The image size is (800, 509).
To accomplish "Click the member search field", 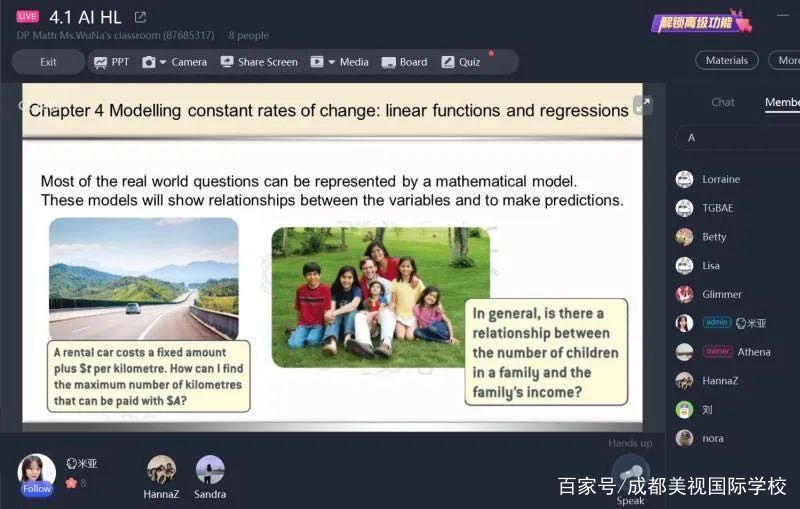I will pos(738,138).
